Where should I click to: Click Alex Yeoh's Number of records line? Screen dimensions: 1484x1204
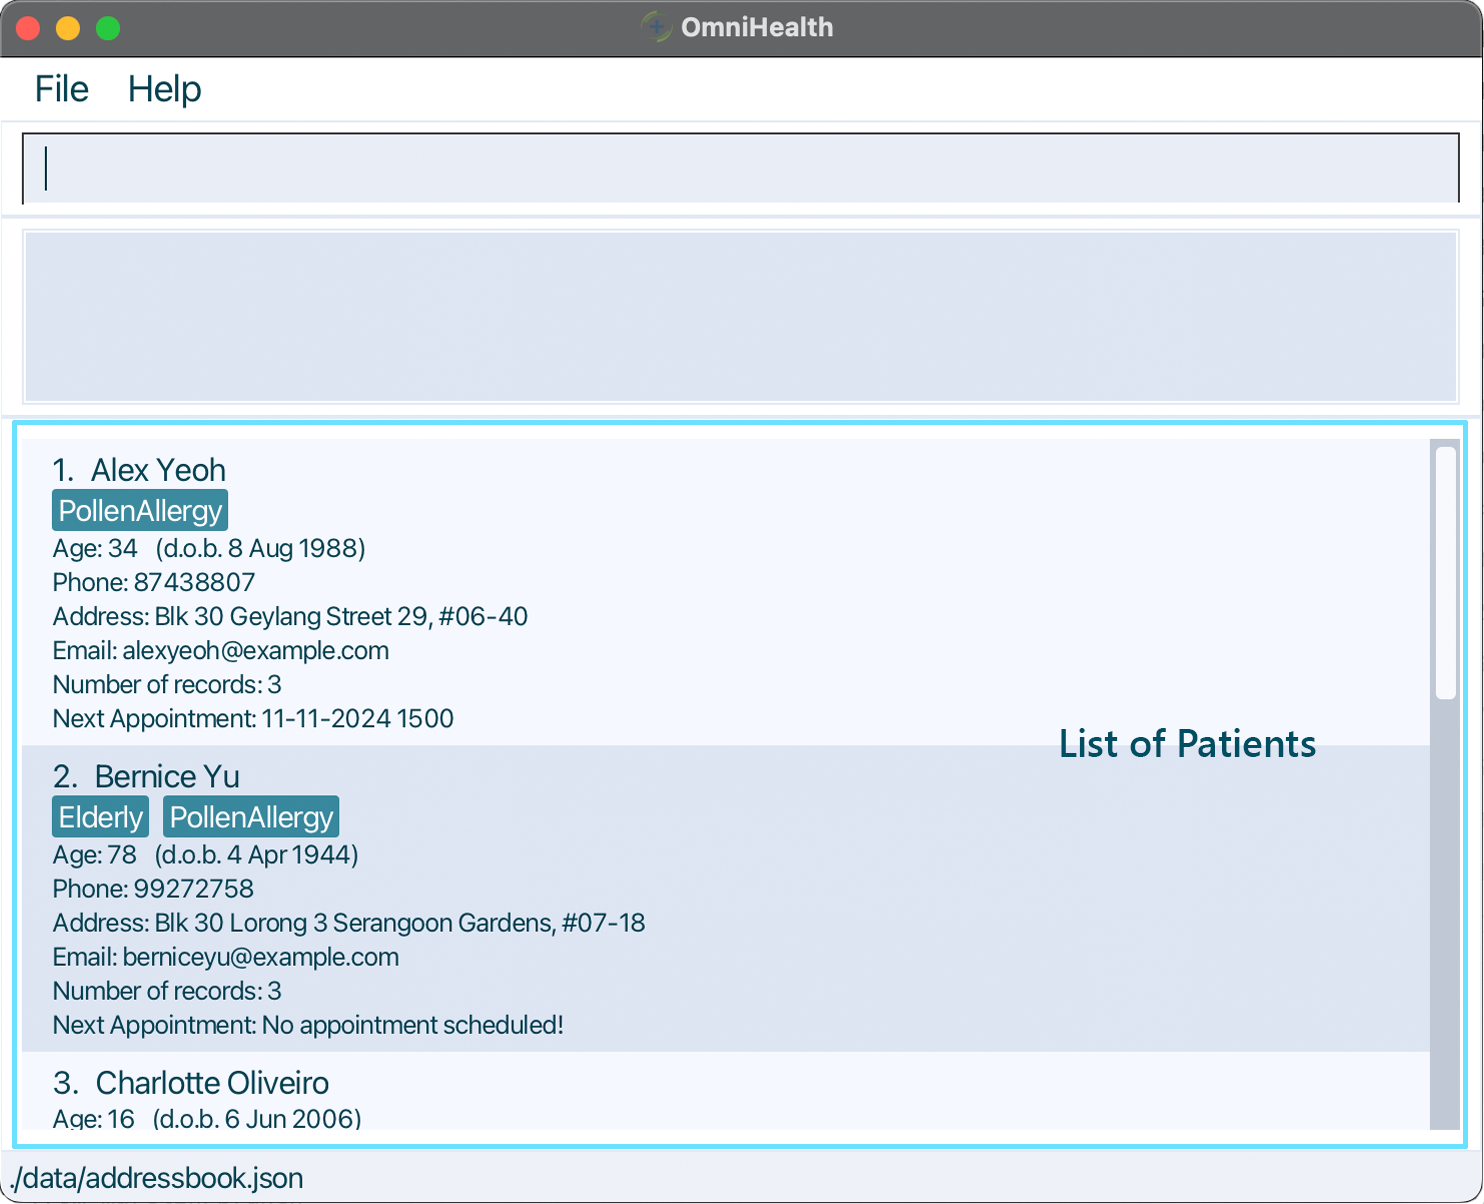click(167, 684)
